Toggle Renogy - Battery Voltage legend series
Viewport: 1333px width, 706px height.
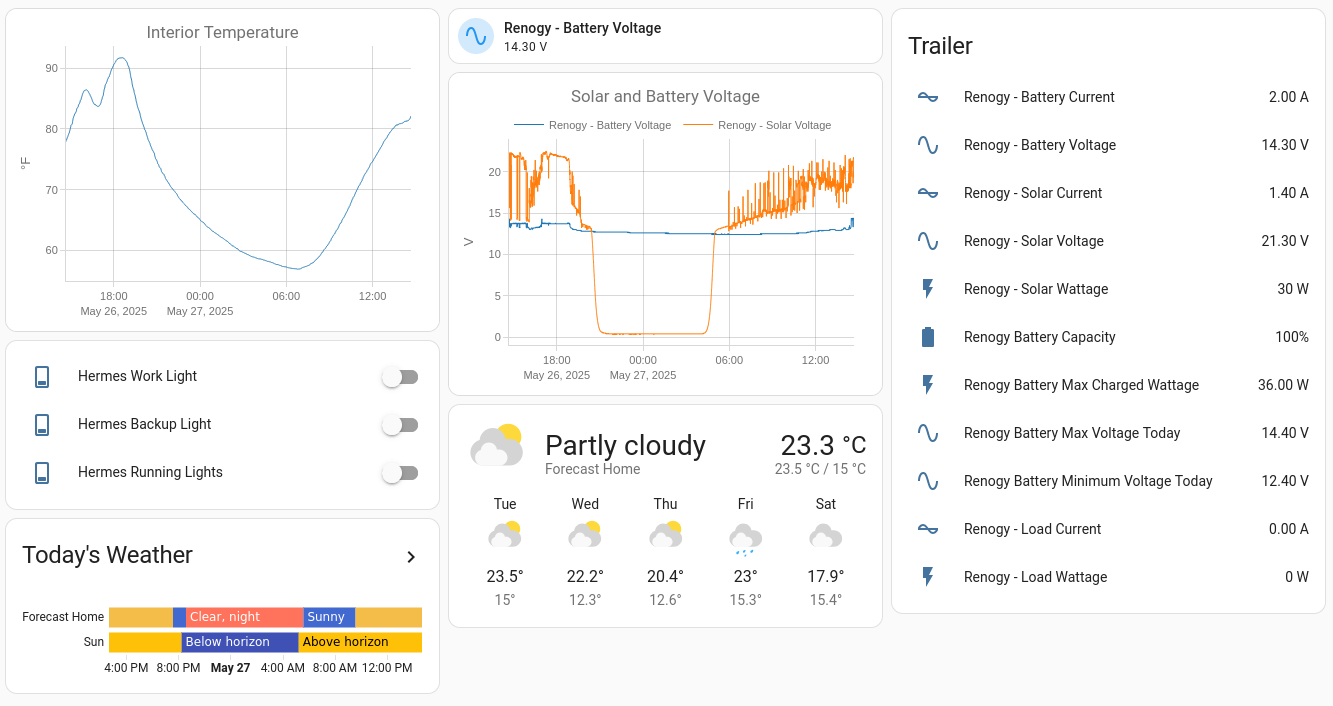point(592,125)
